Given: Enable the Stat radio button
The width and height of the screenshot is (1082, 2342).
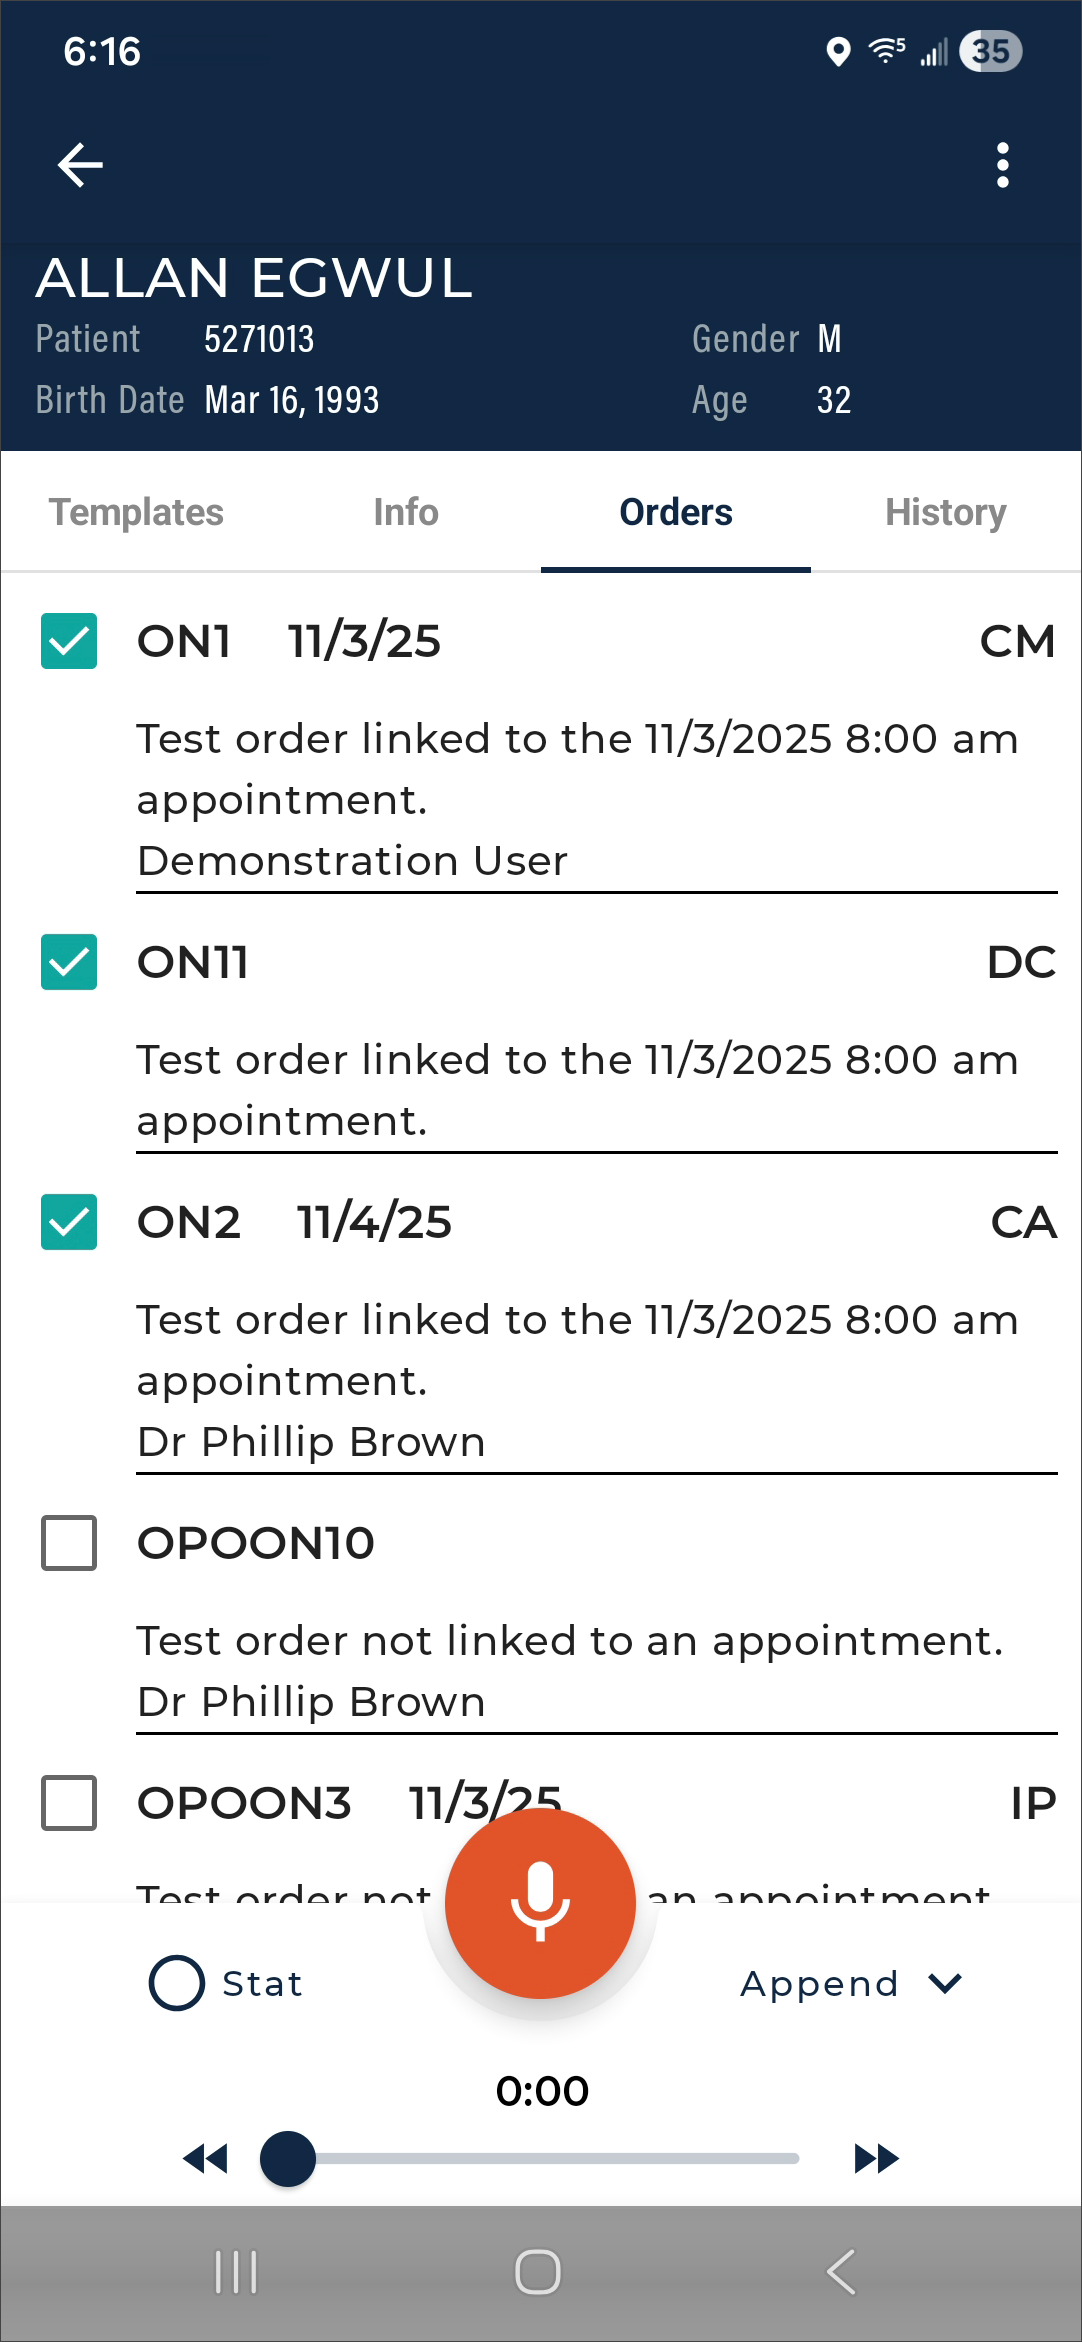Looking at the screenshot, I should (x=177, y=1983).
